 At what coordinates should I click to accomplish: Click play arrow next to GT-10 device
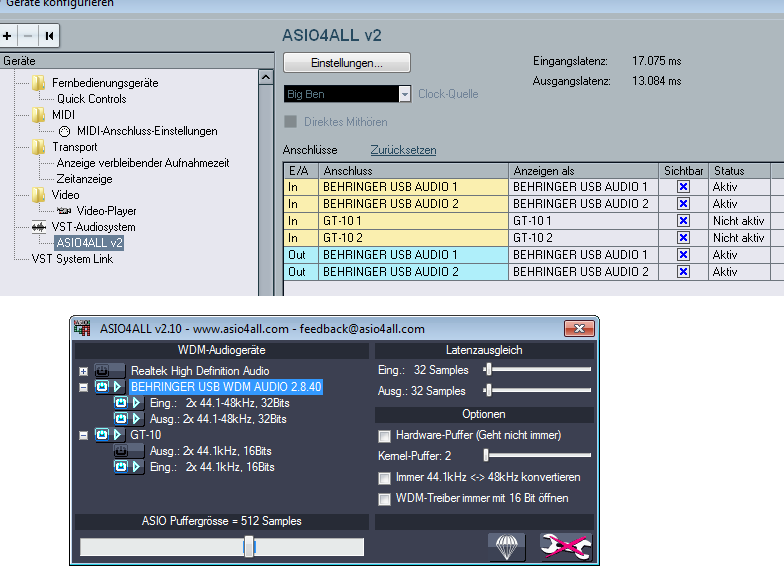point(118,434)
